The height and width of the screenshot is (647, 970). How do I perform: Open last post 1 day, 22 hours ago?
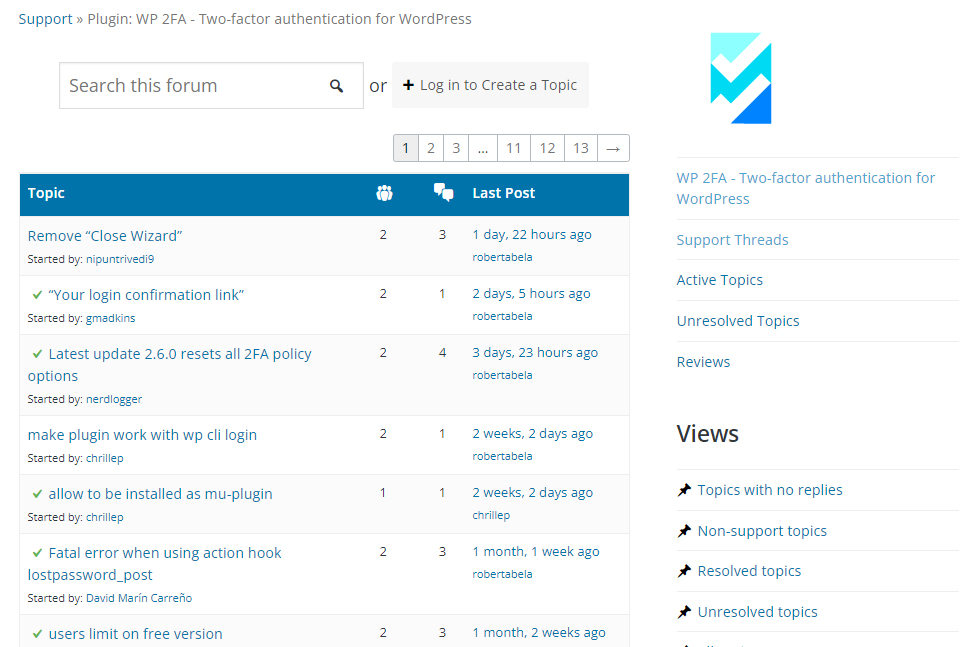532,234
